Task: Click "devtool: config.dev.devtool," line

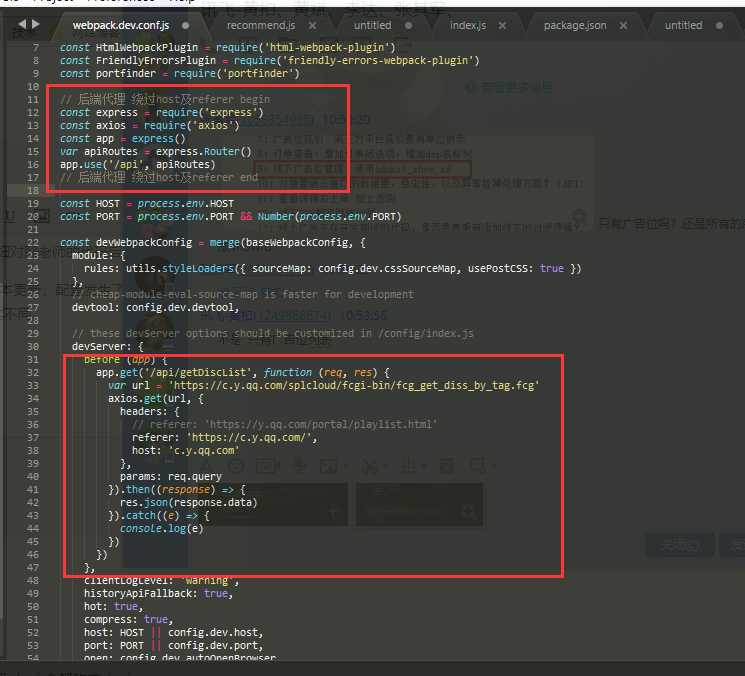Action: pyautogui.click(x=156, y=307)
